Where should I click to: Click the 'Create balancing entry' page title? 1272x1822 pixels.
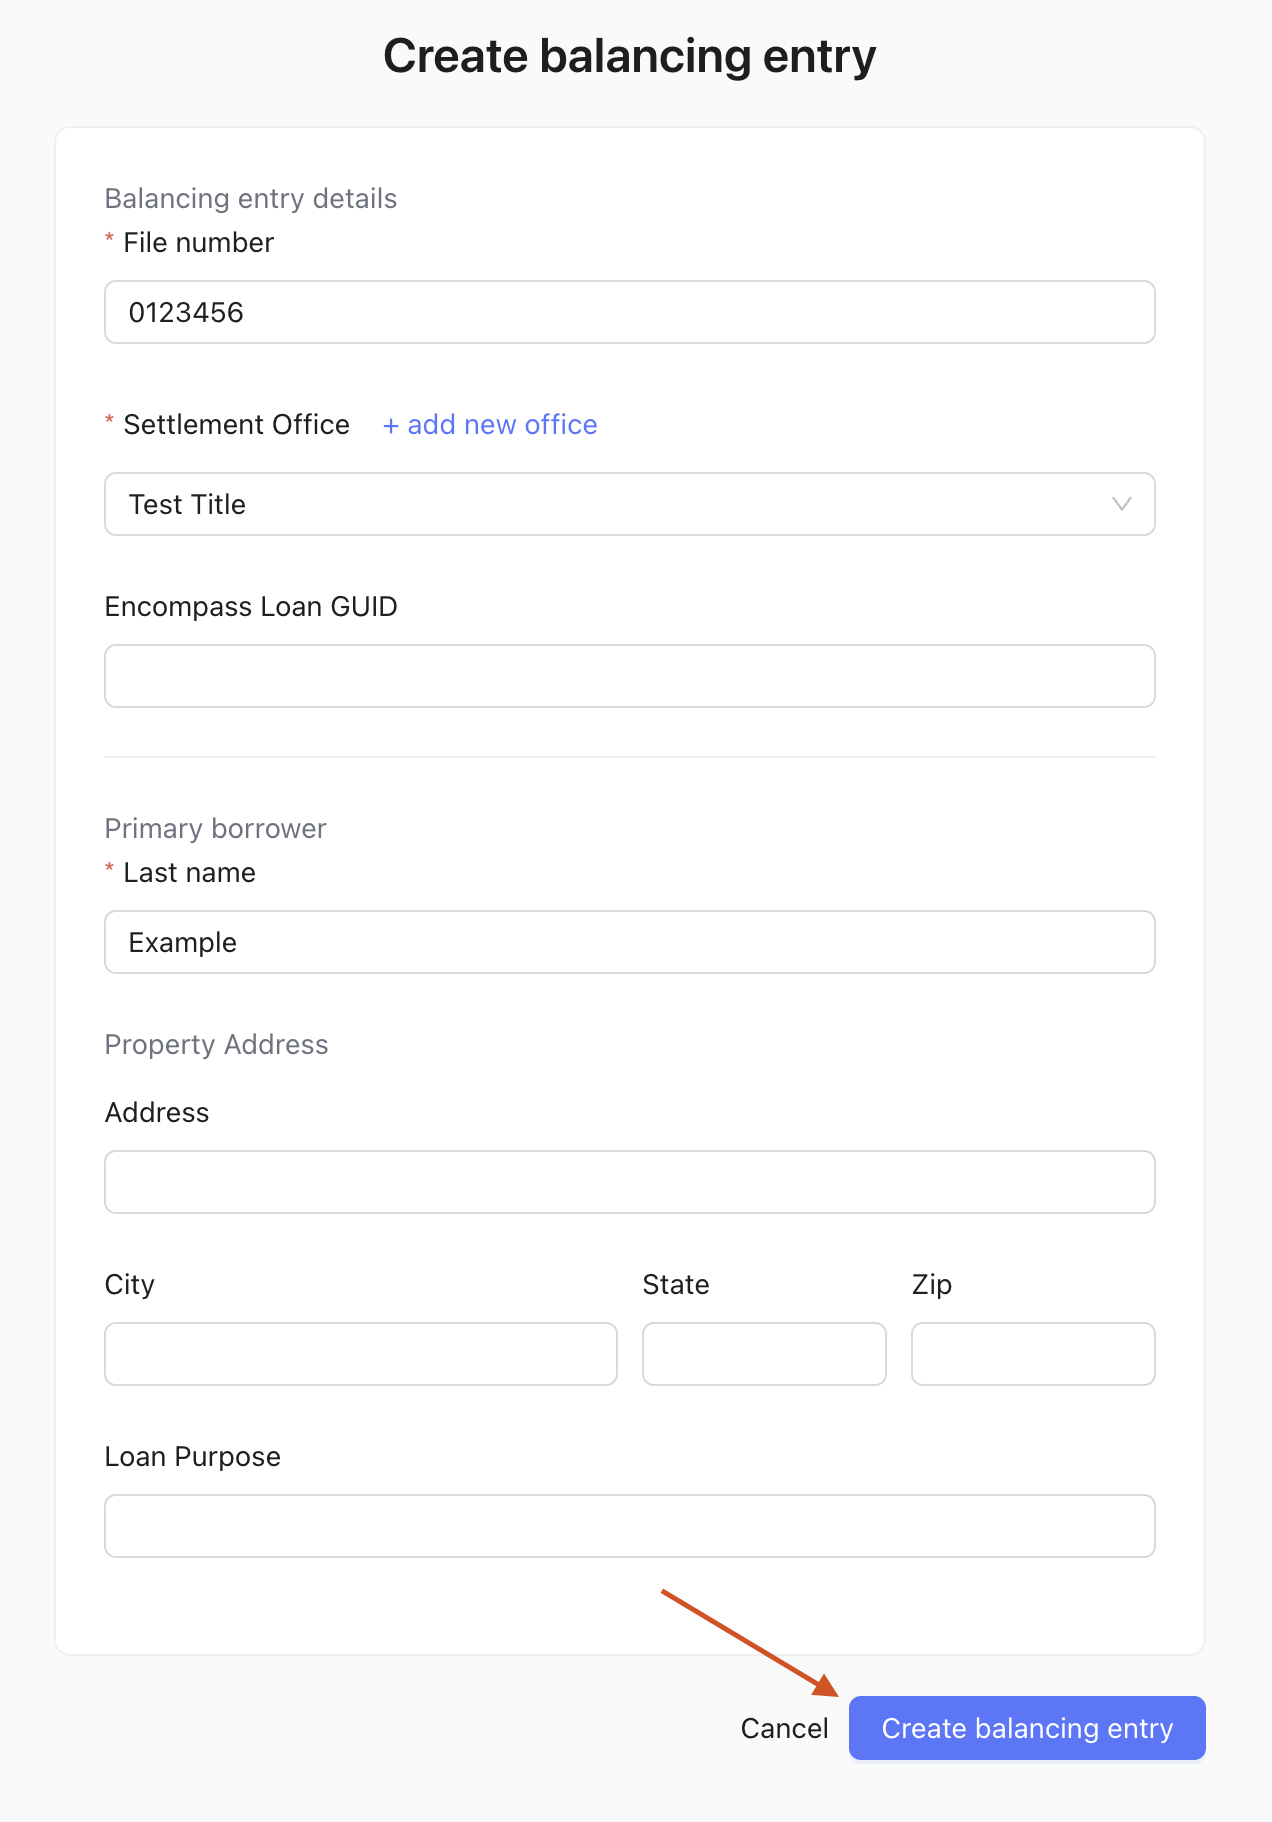[630, 56]
